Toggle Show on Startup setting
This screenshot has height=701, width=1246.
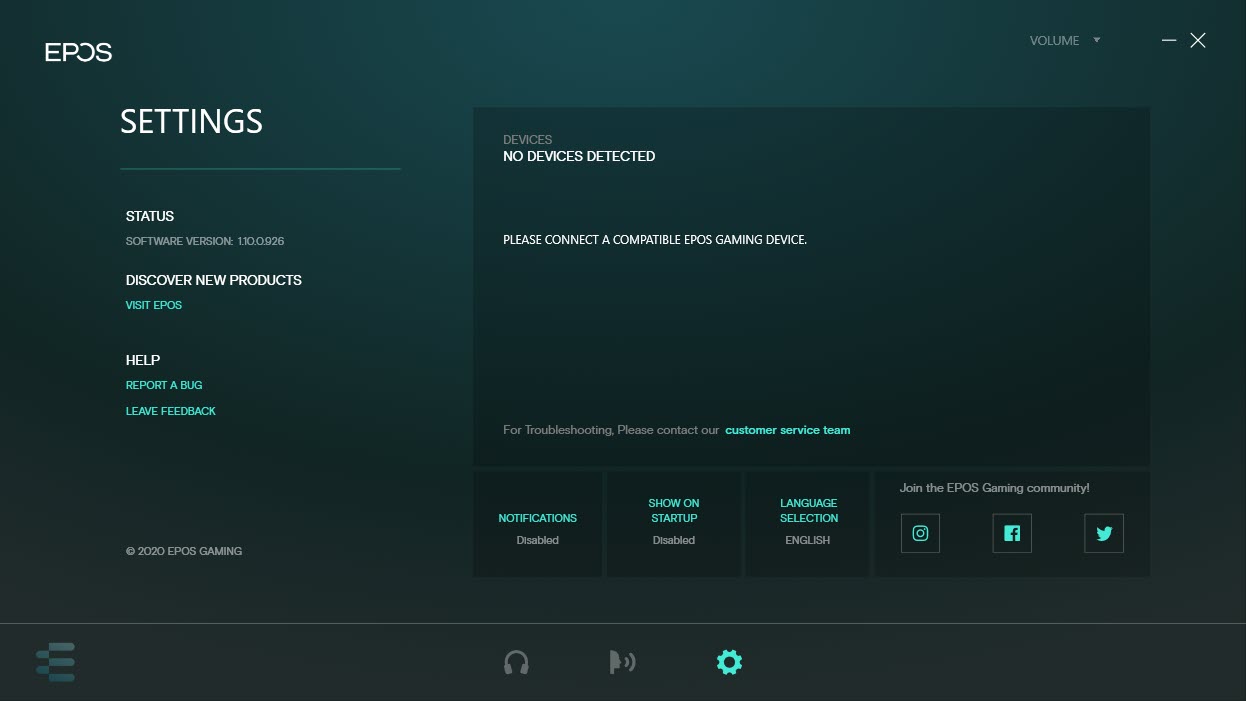point(673,525)
